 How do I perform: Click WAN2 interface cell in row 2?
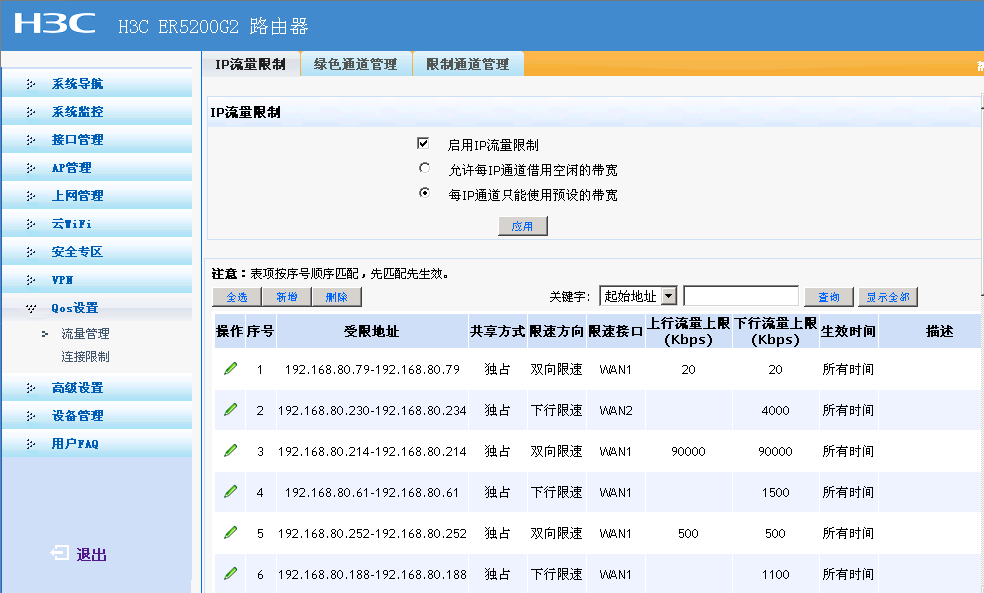click(x=616, y=410)
